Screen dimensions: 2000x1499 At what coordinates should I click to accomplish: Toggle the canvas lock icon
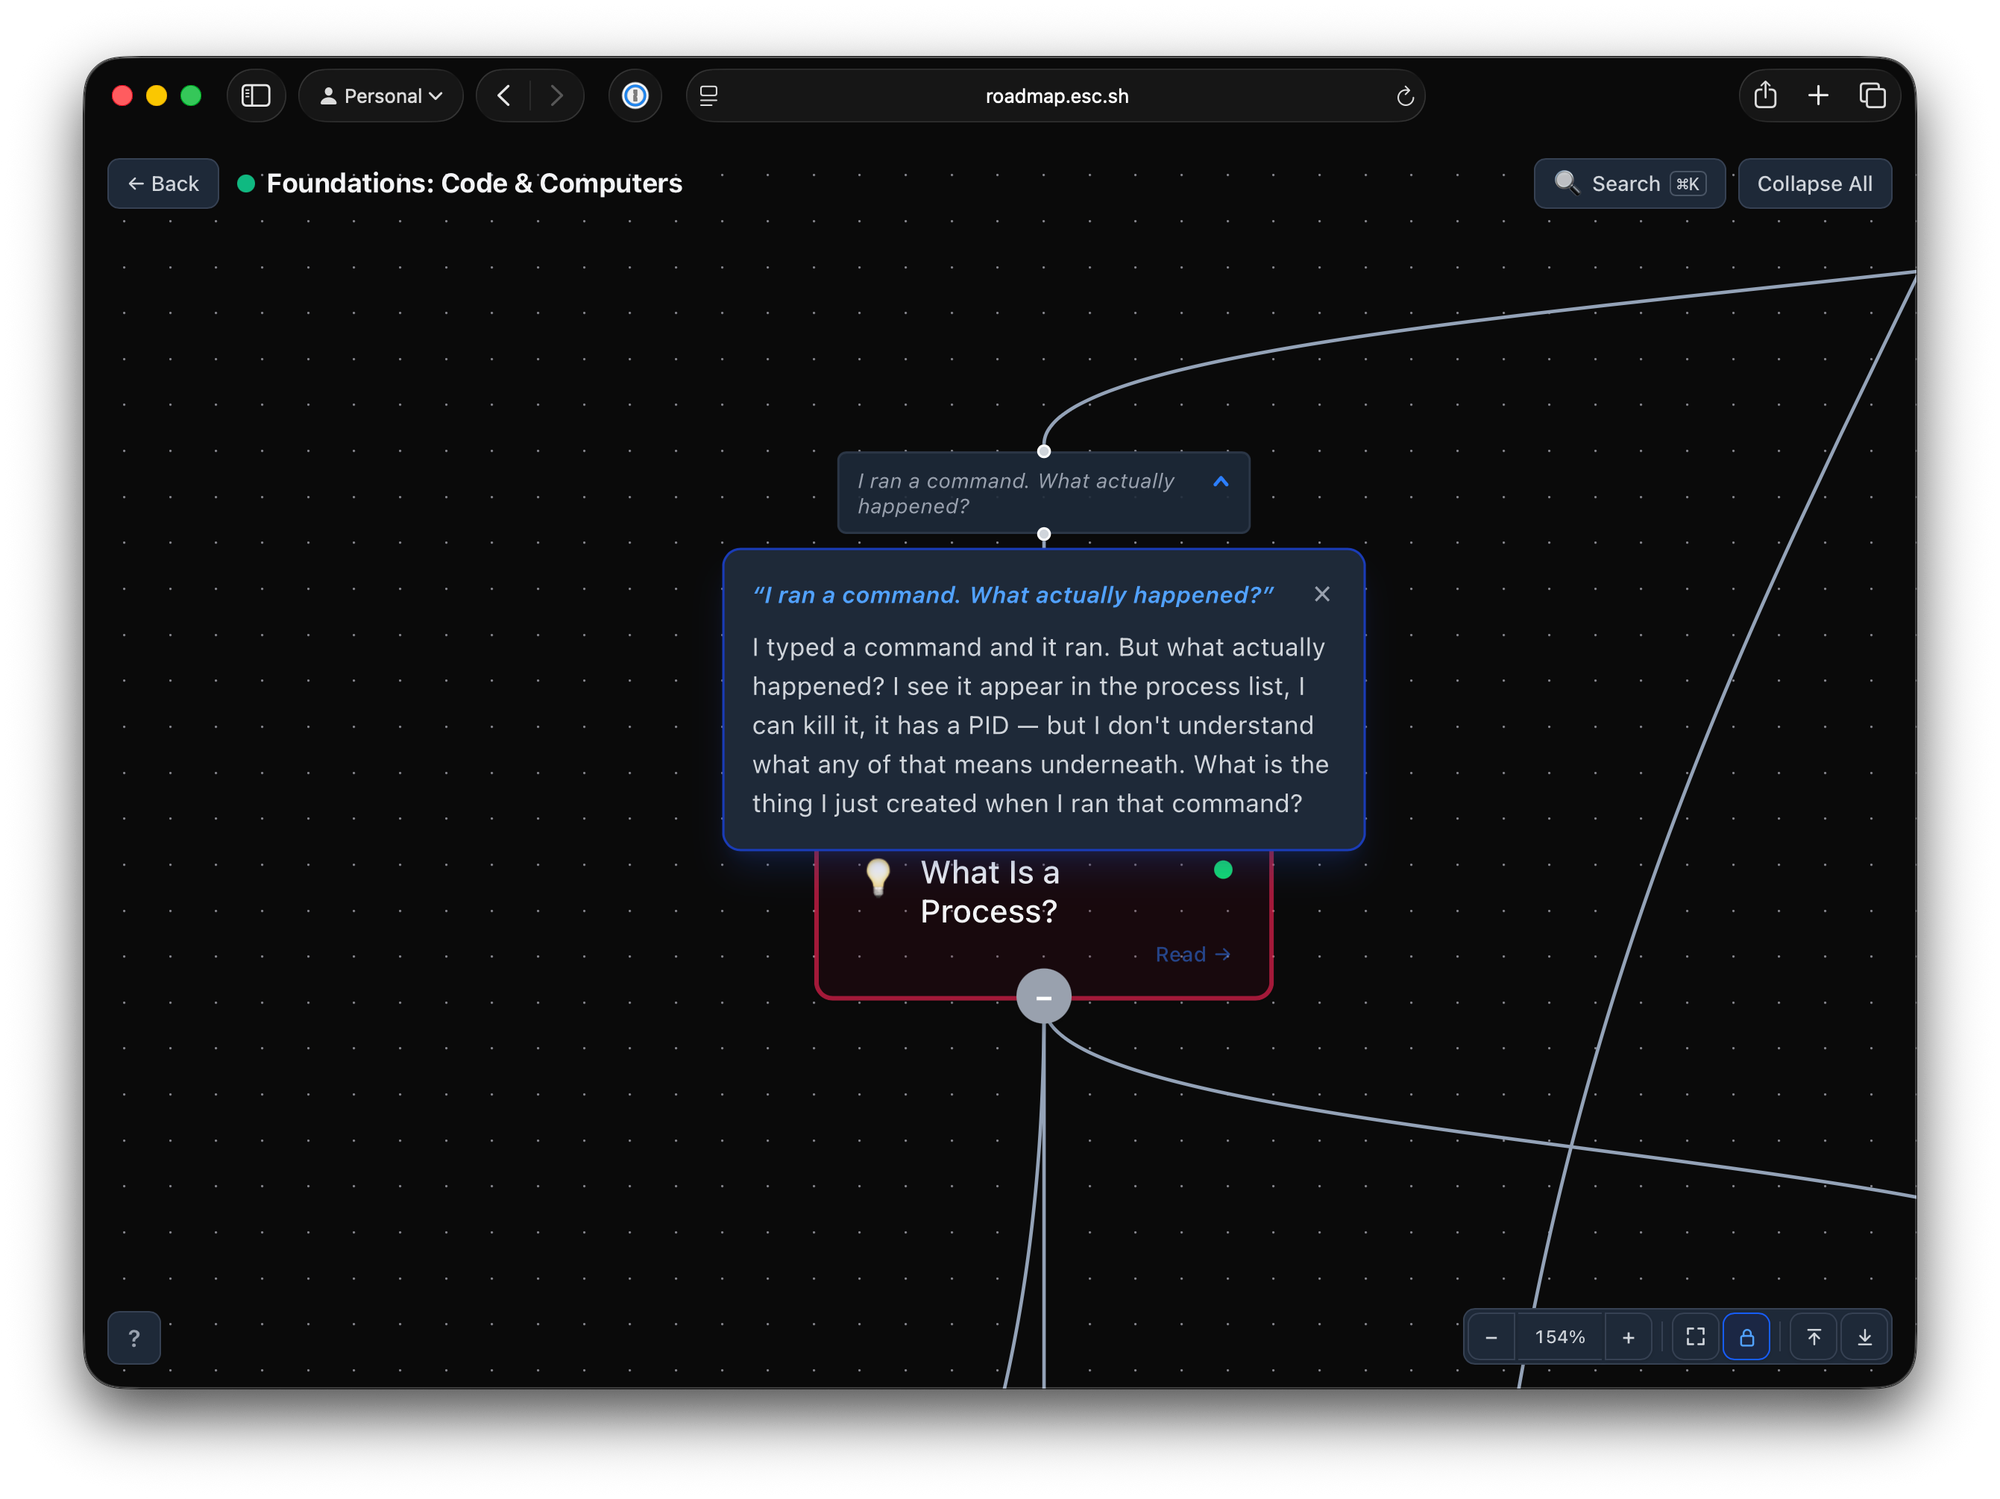pos(1746,1337)
